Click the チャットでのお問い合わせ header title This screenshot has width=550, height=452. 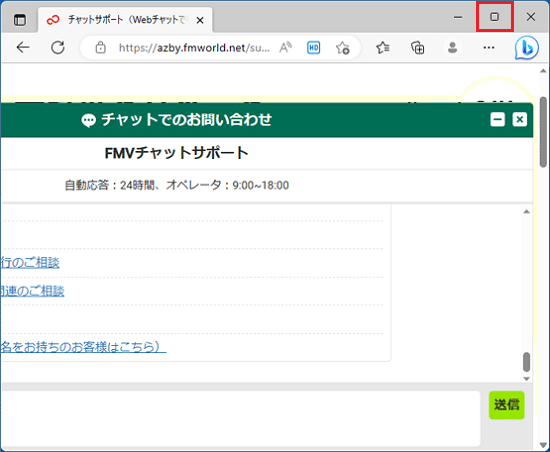pyautogui.click(x=187, y=120)
